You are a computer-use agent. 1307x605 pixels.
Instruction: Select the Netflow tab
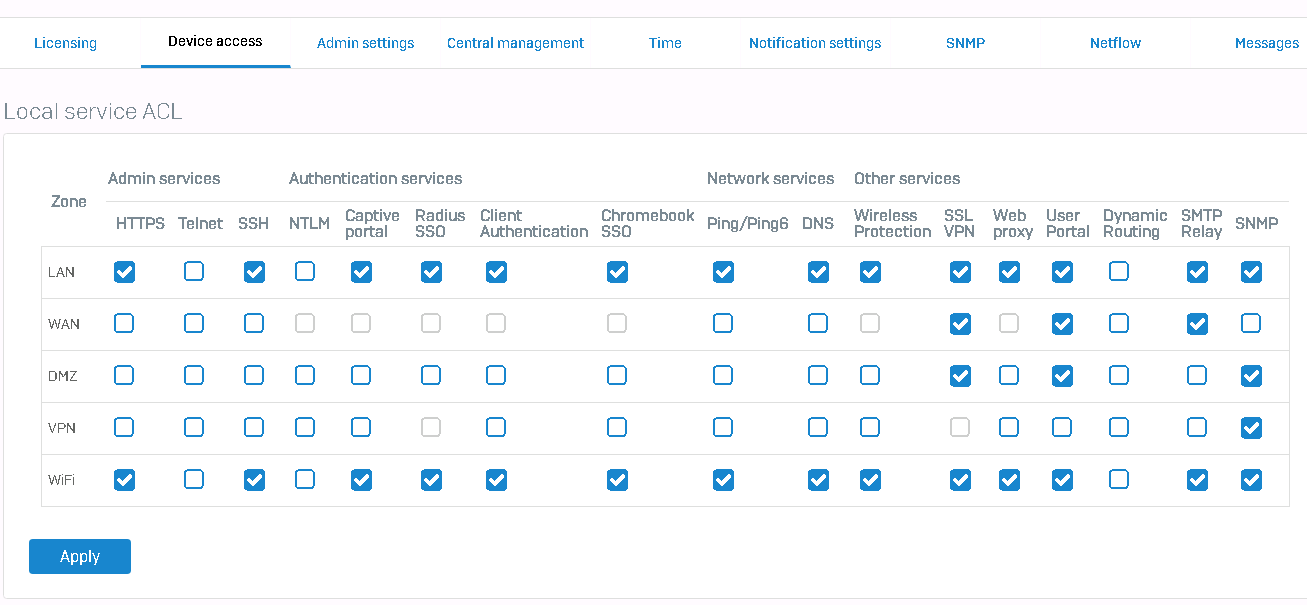point(1115,43)
